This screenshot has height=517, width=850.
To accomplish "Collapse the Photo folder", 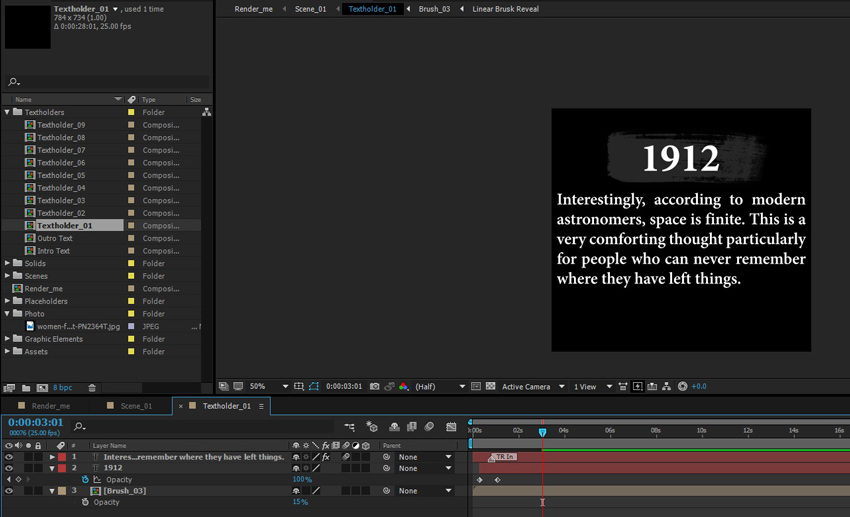I will click(7, 314).
